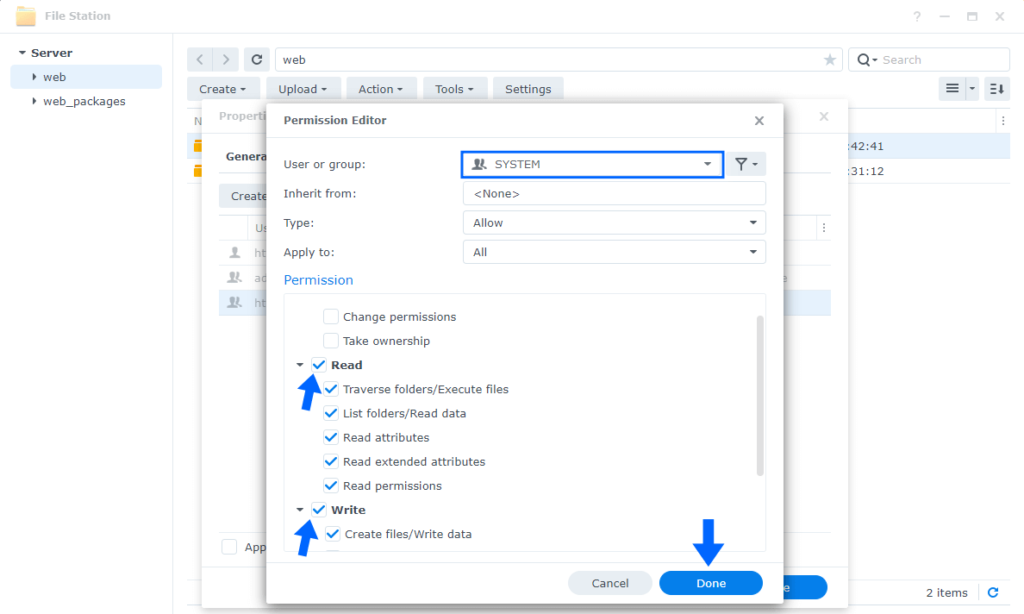The image size is (1024, 614).
Task: Open the Apply to dropdown
Action: pos(753,251)
